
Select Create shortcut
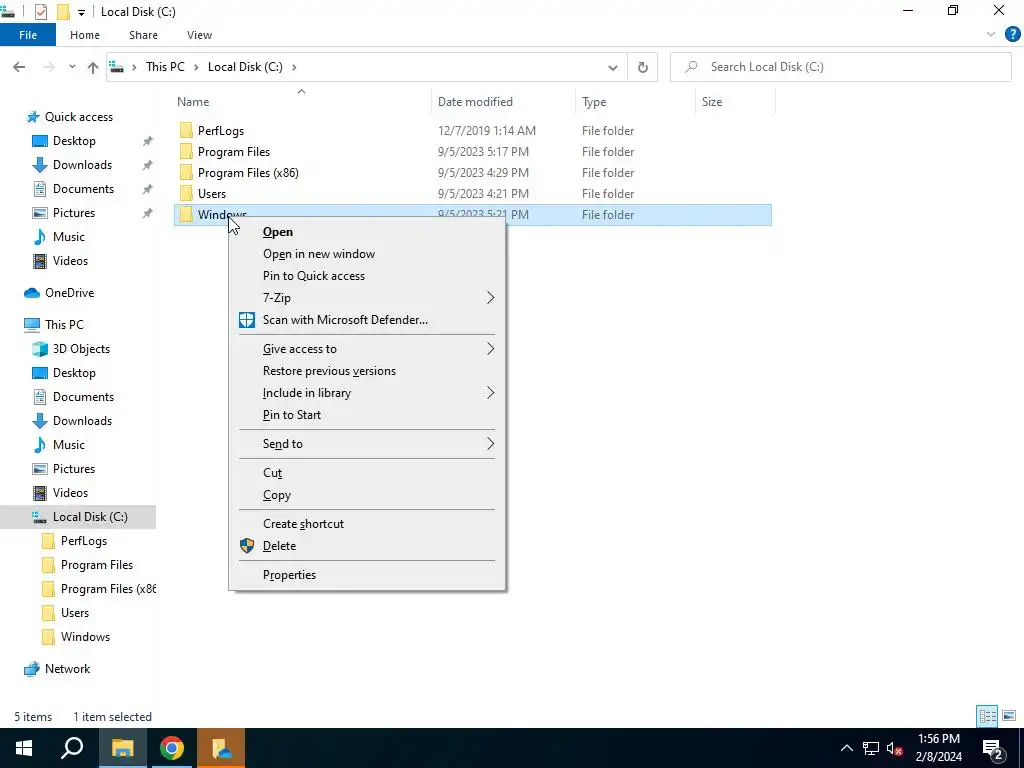pyautogui.click(x=367, y=524)
